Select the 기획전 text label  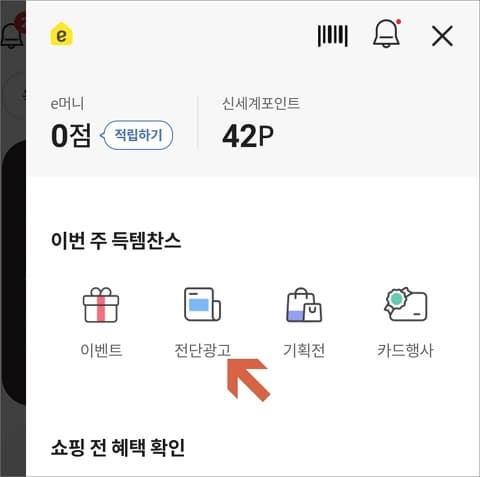coord(304,350)
